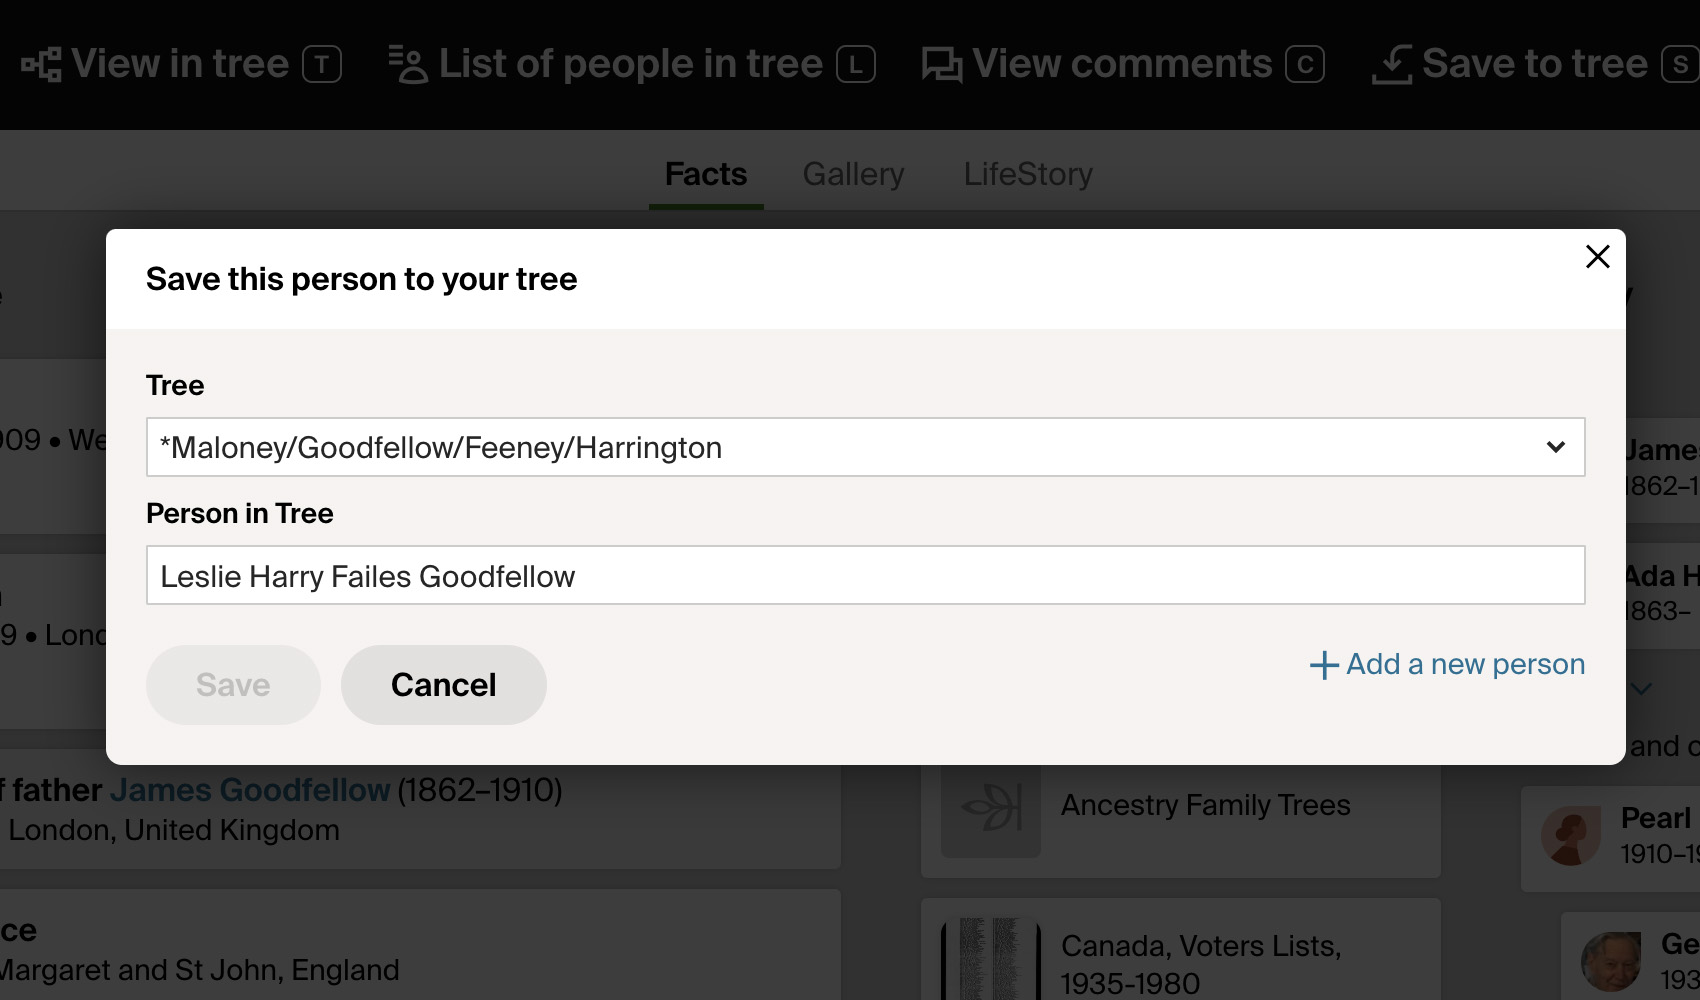Click the View comments speech bubble icon
Screen dimensions: 1700x1000
point(941,65)
